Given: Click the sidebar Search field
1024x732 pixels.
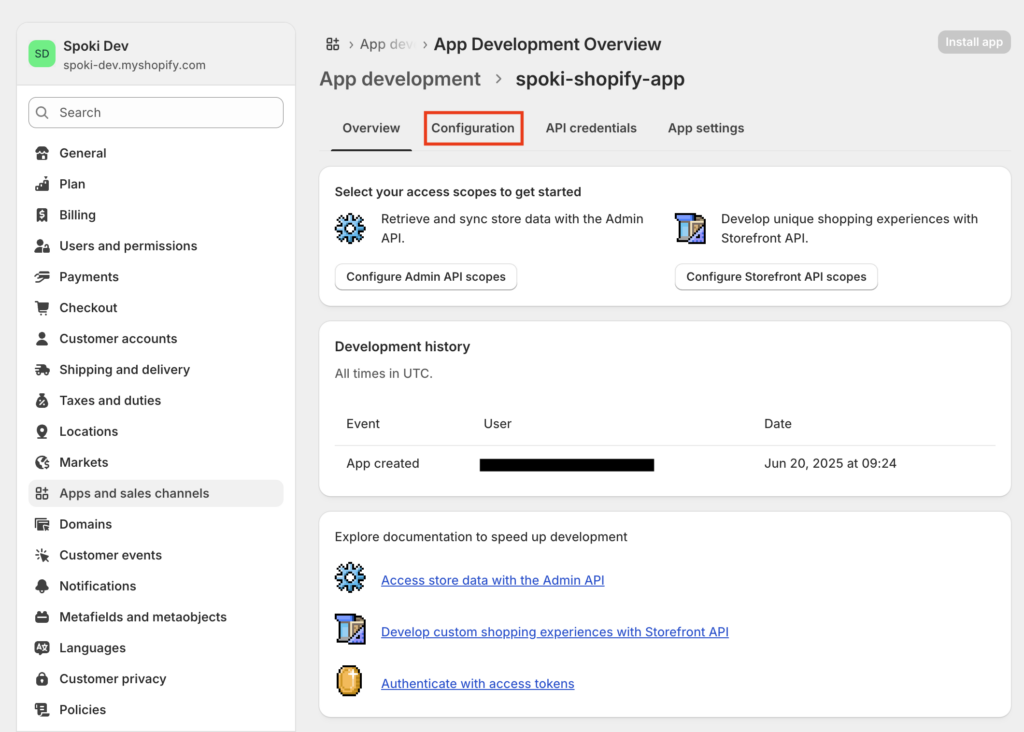Looking at the screenshot, I should click(156, 113).
